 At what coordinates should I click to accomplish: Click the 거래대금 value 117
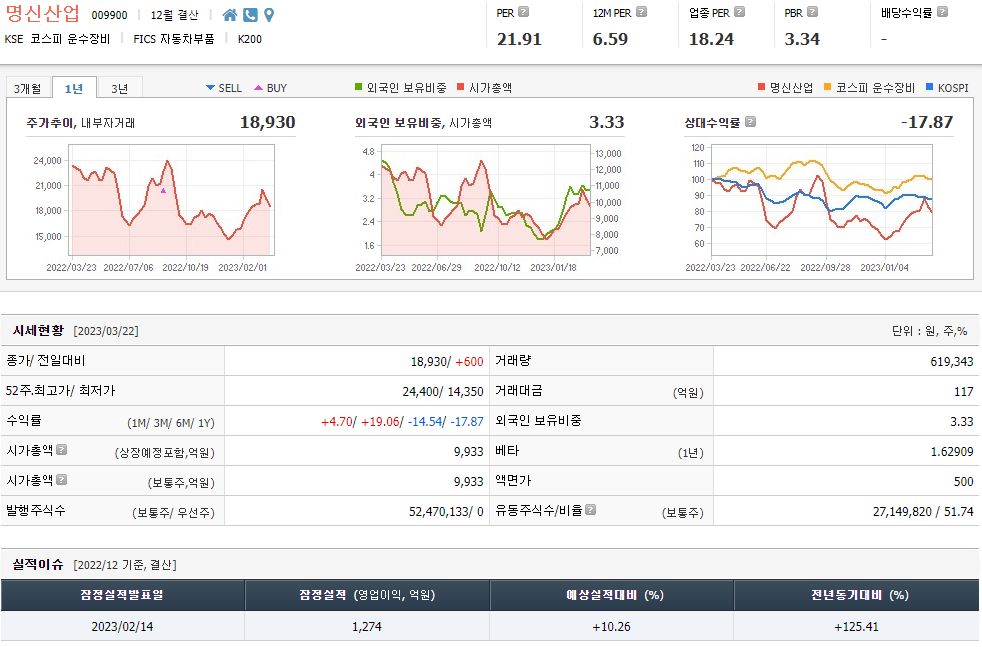point(963,391)
